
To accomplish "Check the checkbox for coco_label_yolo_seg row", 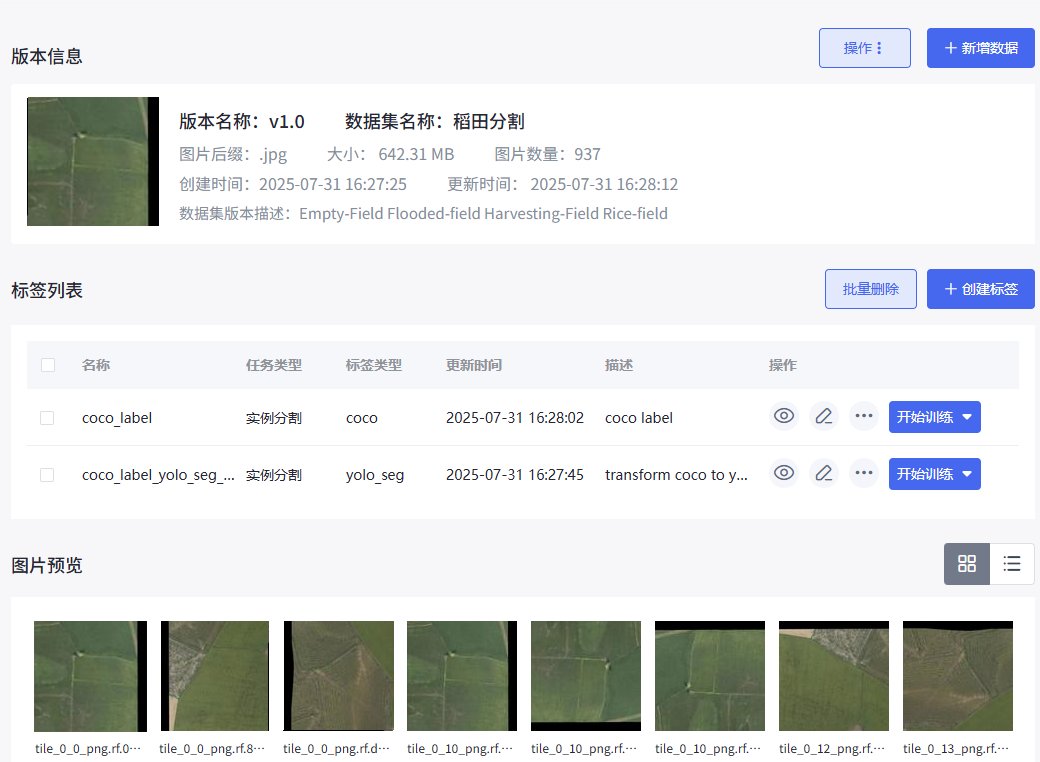I will point(47,474).
